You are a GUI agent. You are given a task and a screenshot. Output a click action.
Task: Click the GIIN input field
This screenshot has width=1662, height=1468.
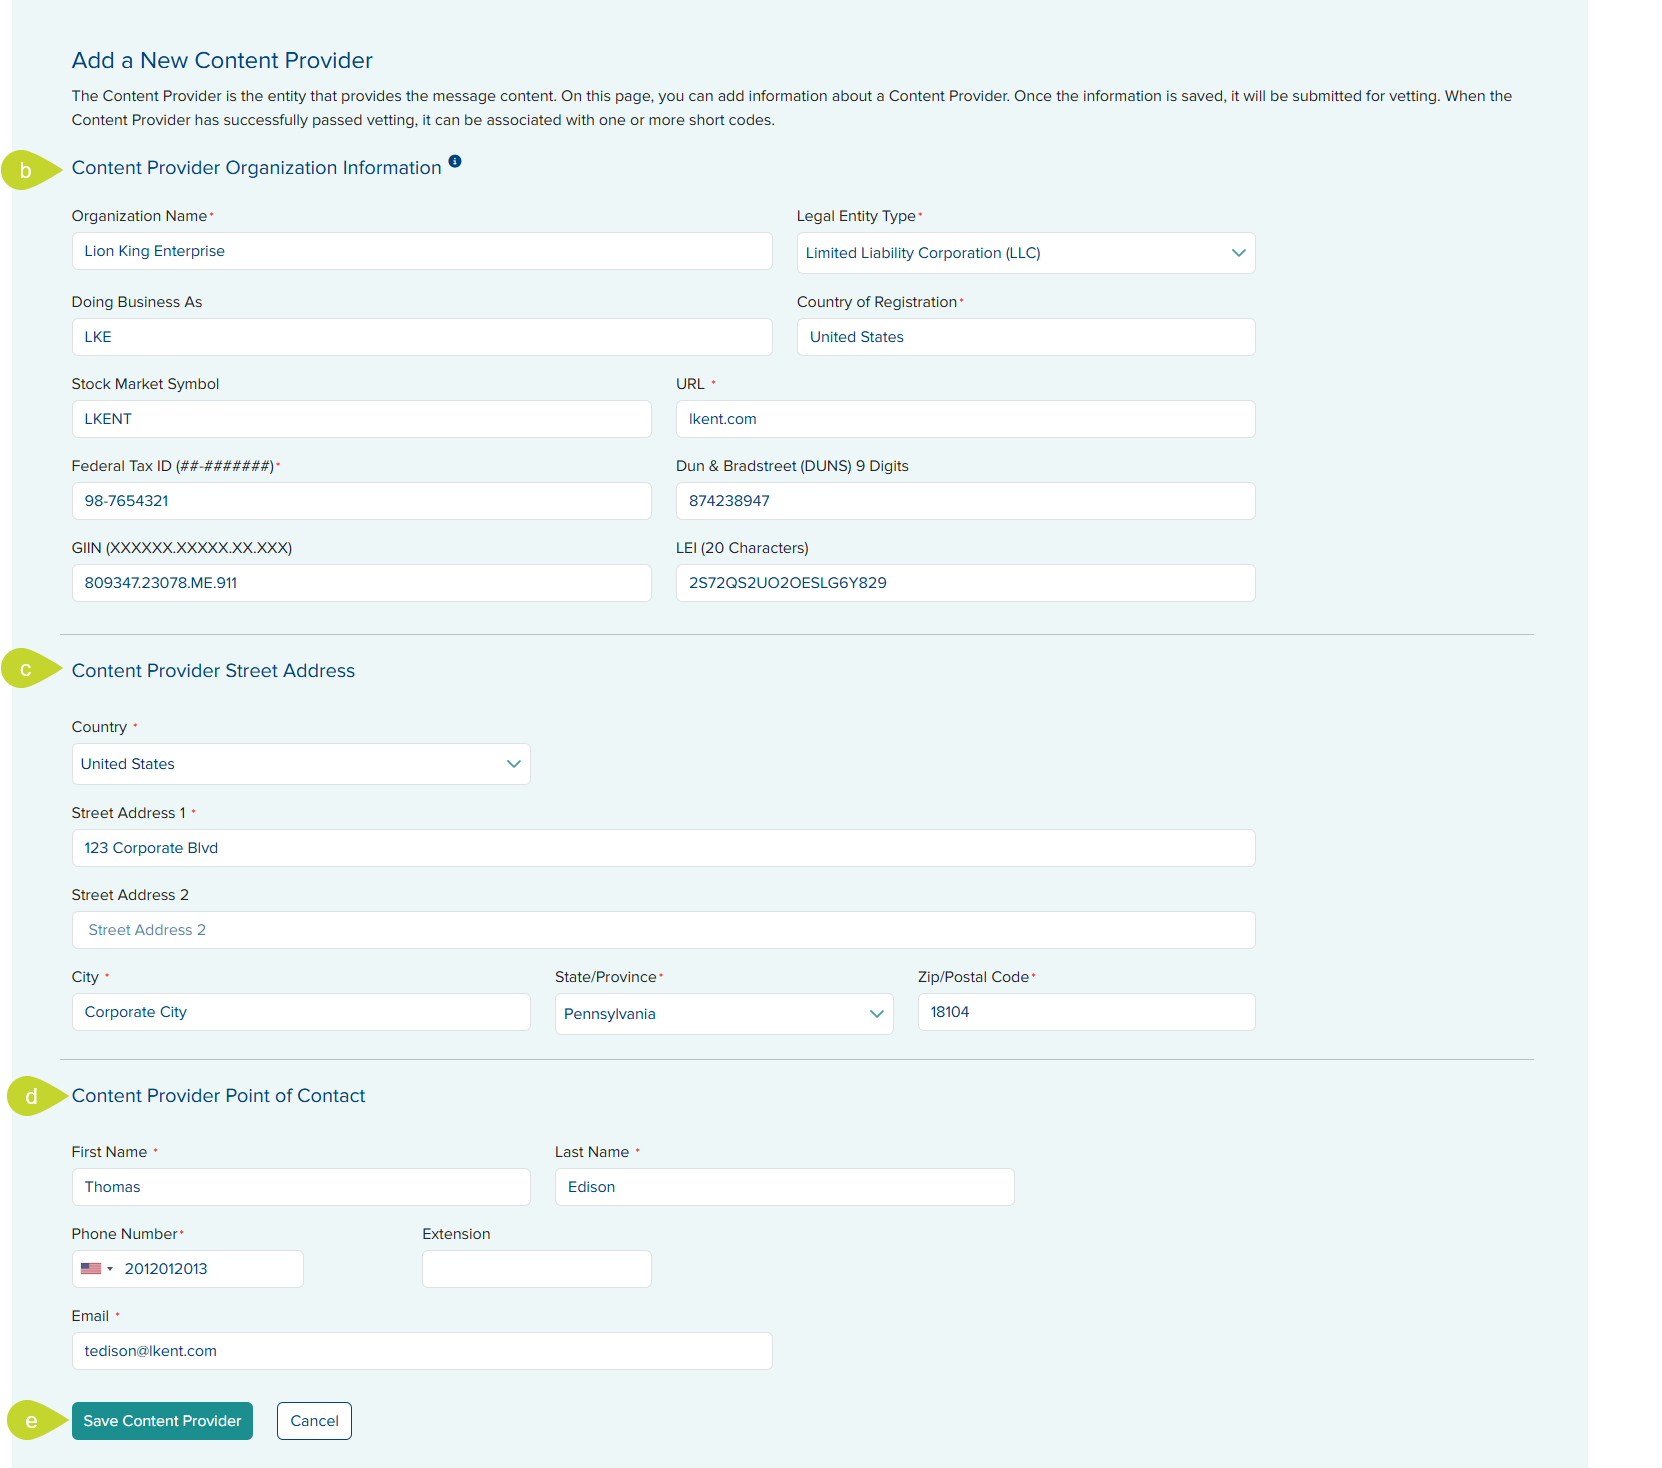point(361,583)
